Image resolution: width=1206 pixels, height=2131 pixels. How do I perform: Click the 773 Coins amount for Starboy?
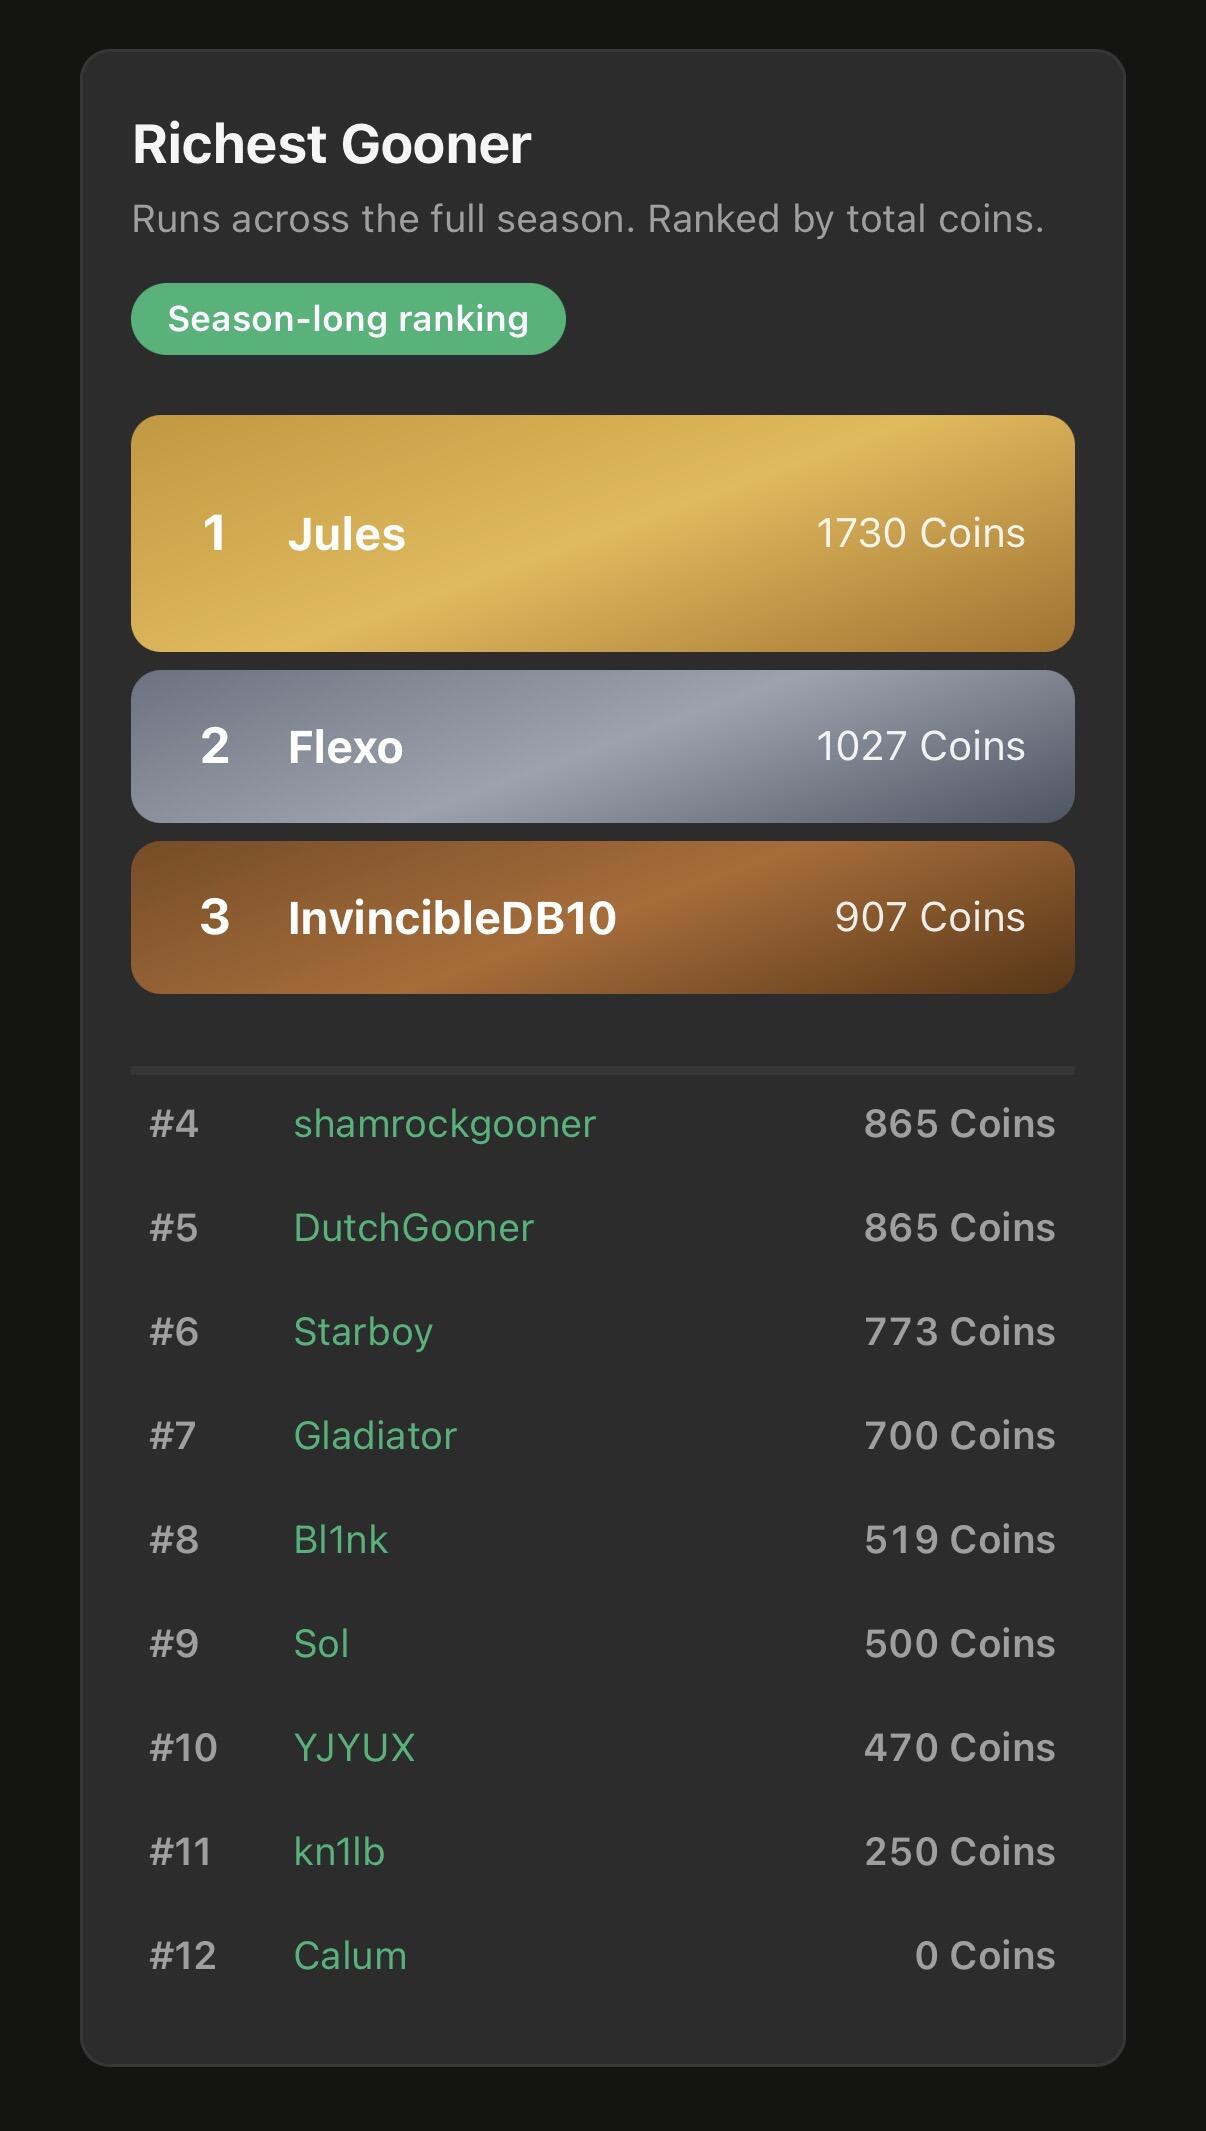[959, 1332]
